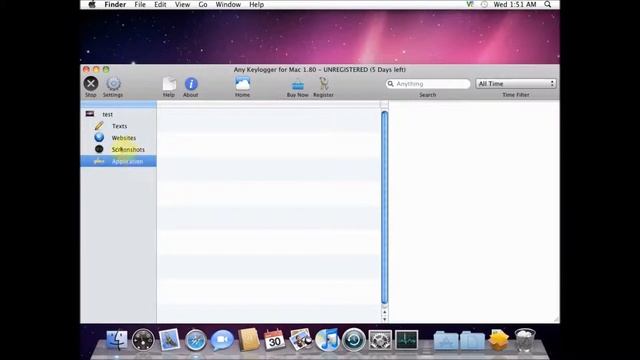Launch iTunes from the Dock
The image size is (640, 360).
pos(327,340)
